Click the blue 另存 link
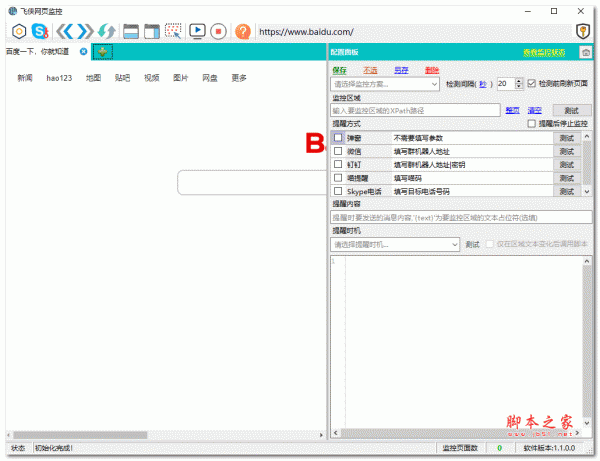Image resolution: width=600 pixels, height=461 pixels. point(401,70)
